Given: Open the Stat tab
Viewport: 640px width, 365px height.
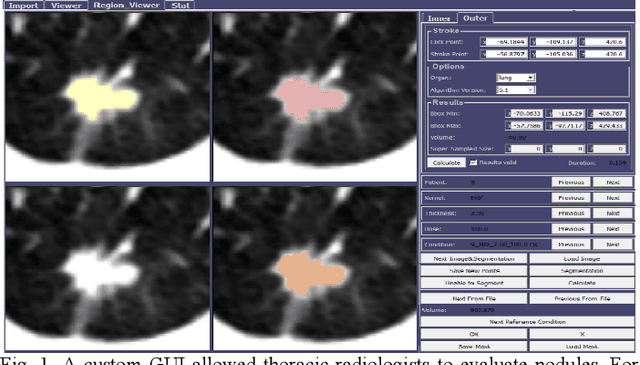Looking at the screenshot, I should (180, 5).
